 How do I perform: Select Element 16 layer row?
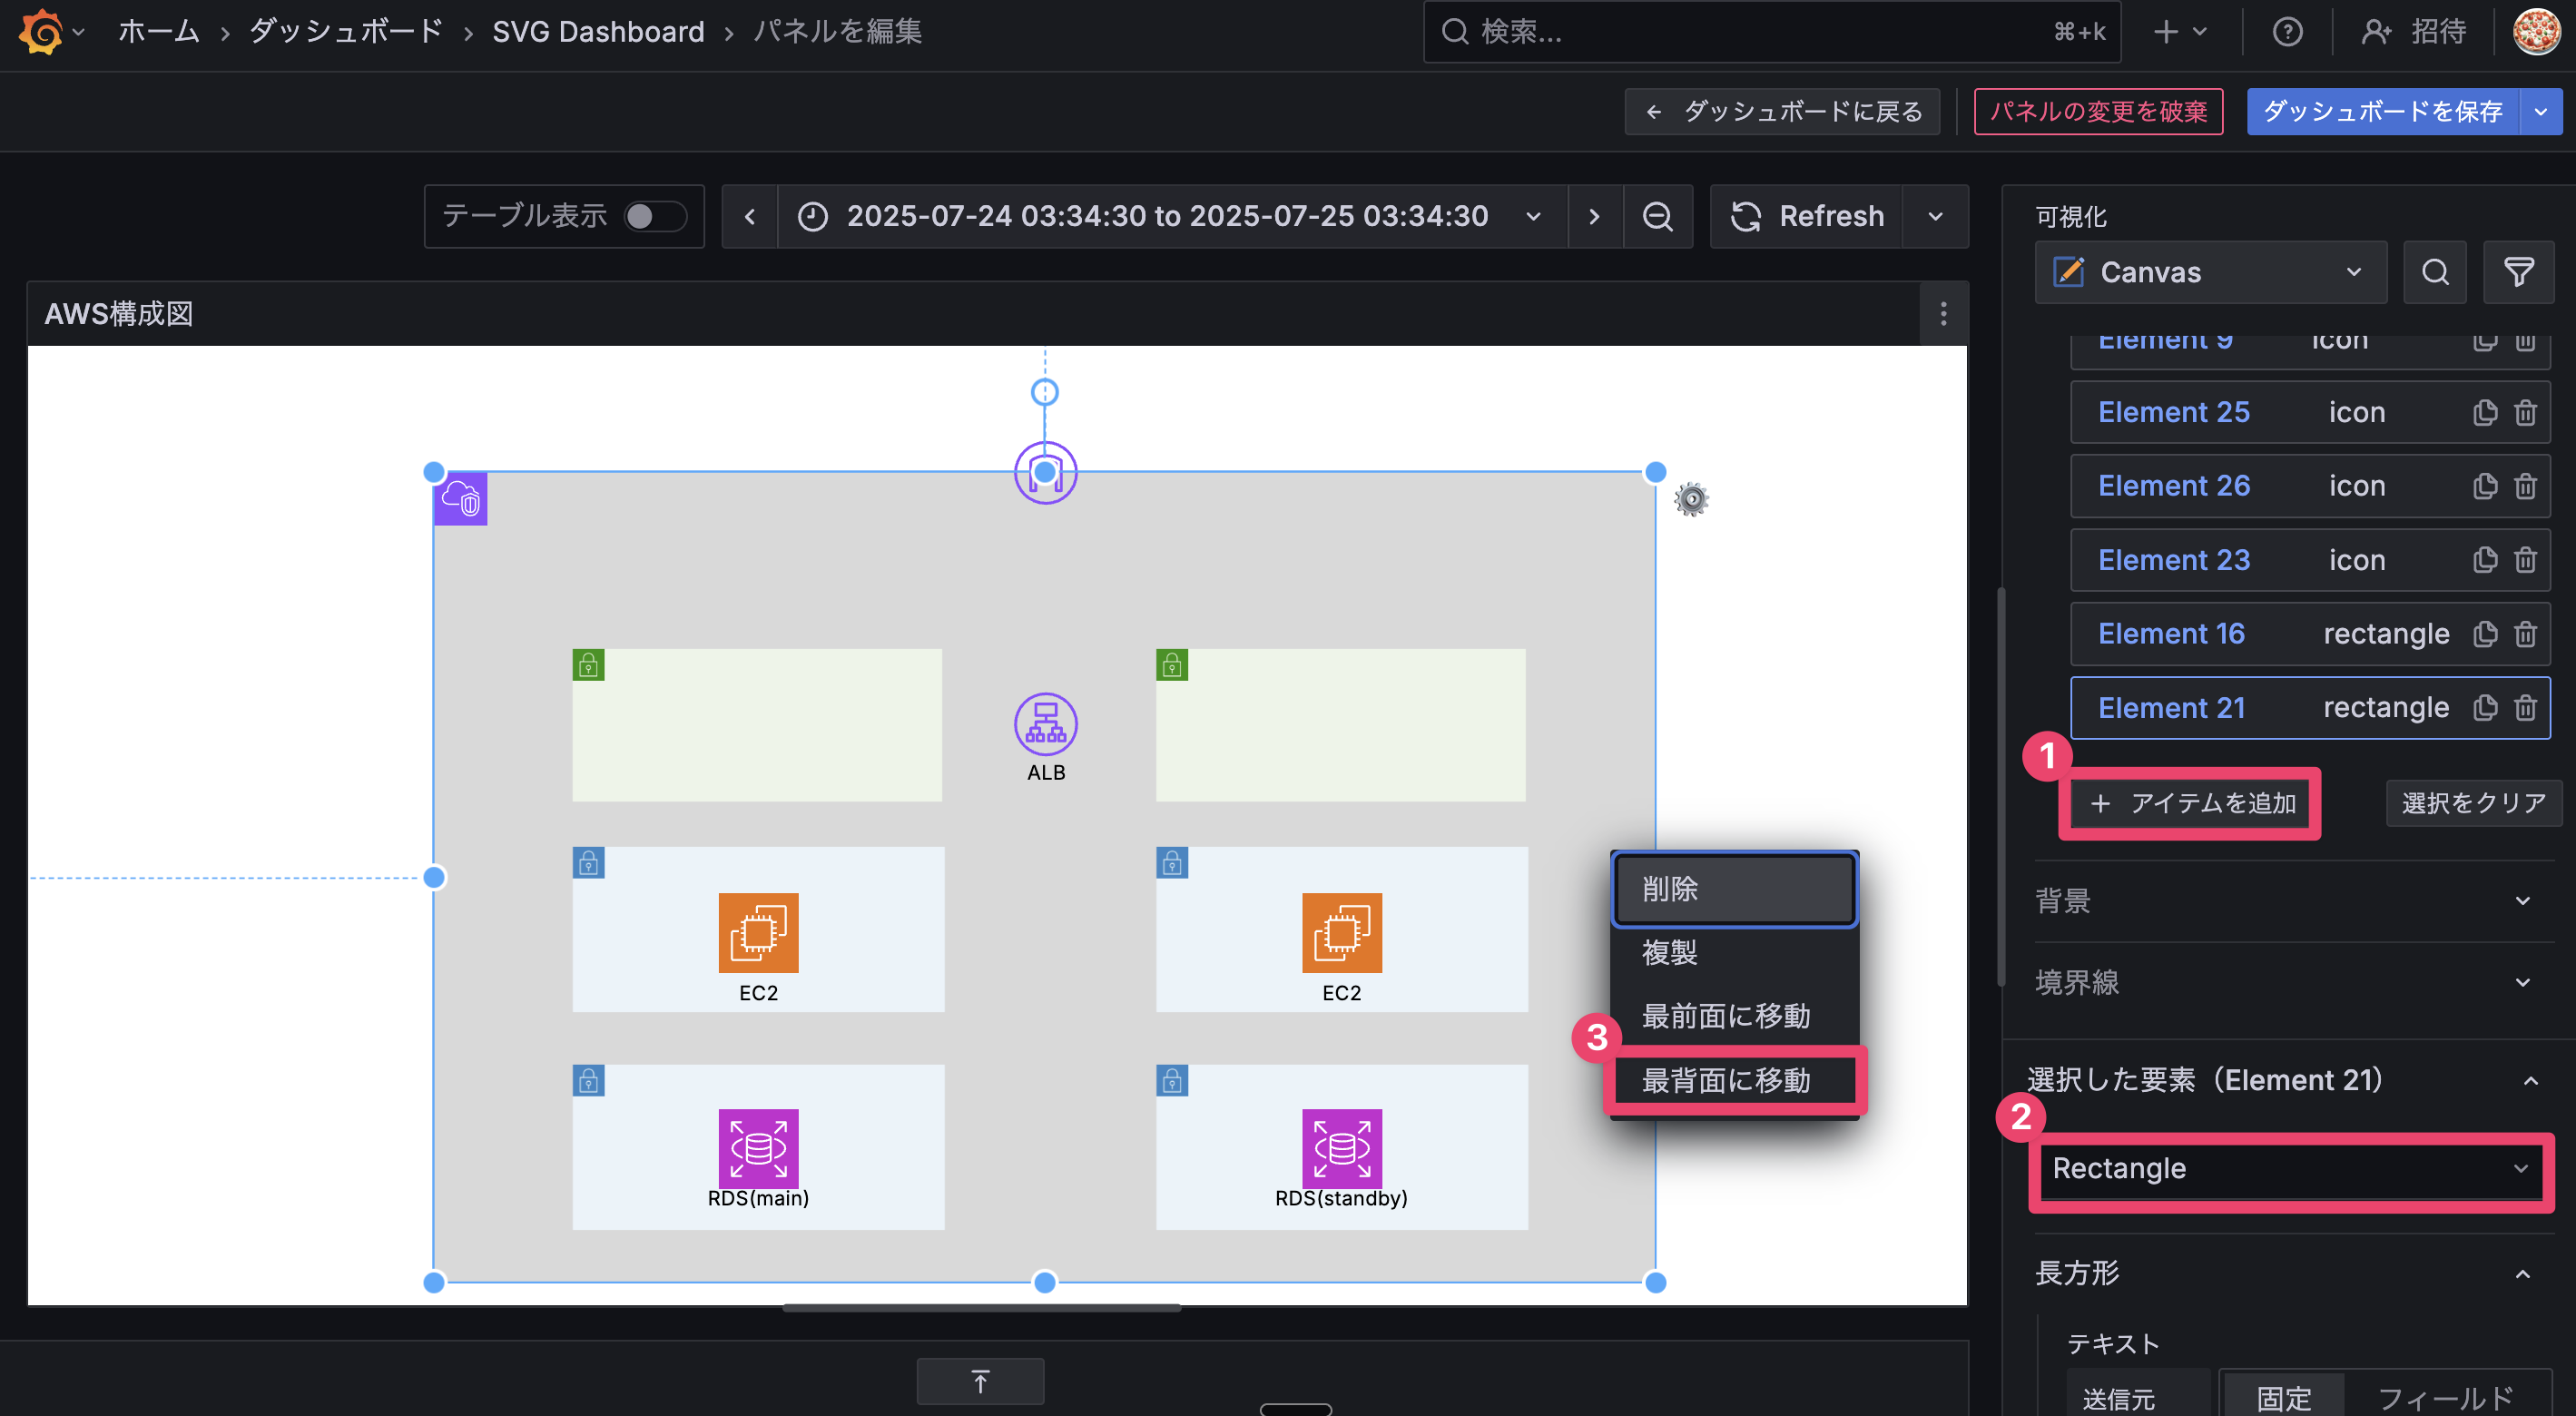[x=2310, y=634]
